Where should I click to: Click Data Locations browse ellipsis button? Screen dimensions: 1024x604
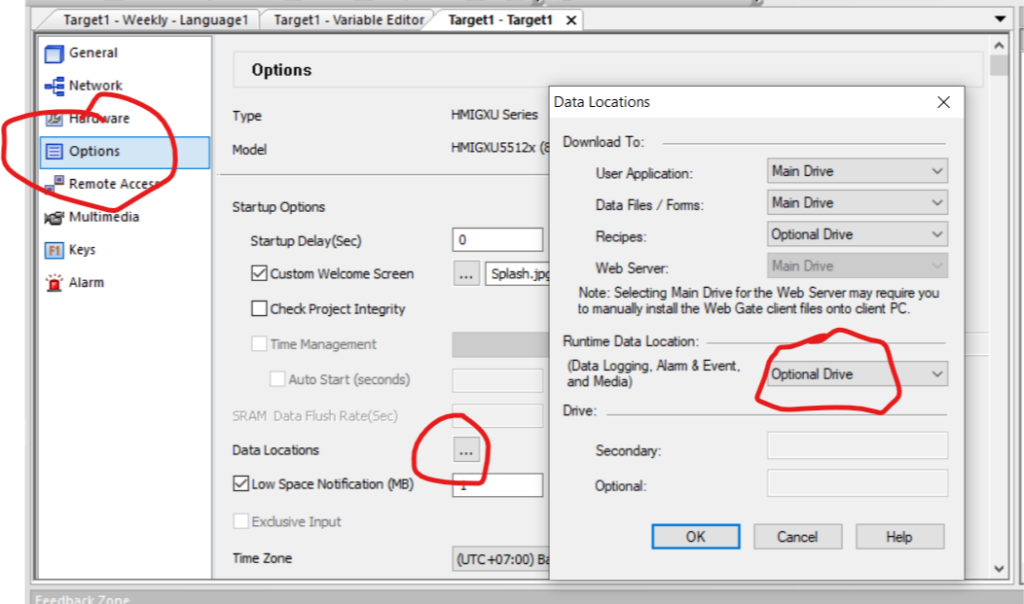[466, 451]
